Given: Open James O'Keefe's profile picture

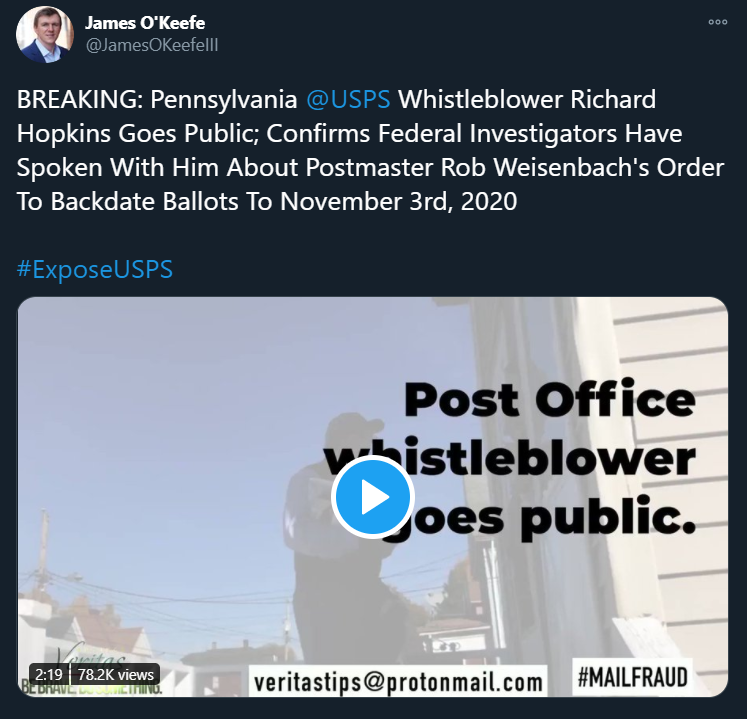Looking at the screenshot, I should click(x=45, y=34).
